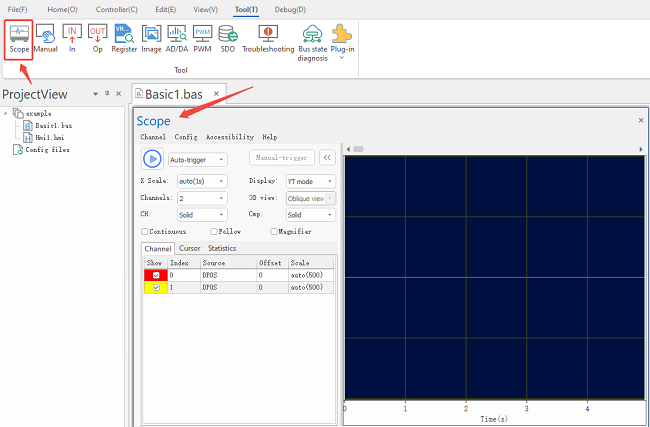The height and width of the screenshot is (427, 650).
Task: Open the SDO tool
Action: point(228,40)
